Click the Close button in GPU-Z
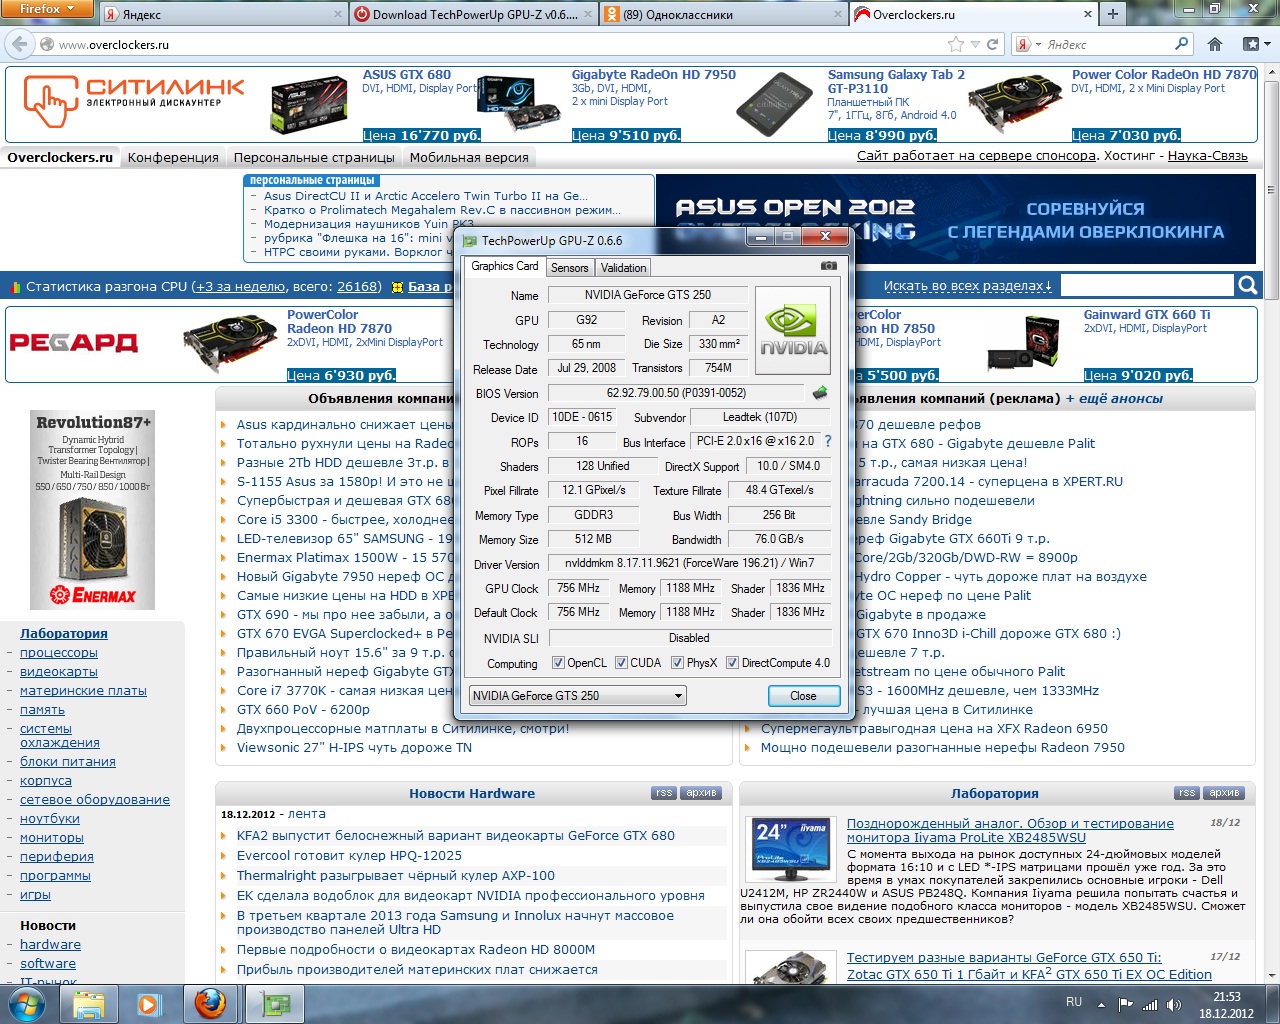Viewport: 1280px width, 1024px height. click(803, 695)
